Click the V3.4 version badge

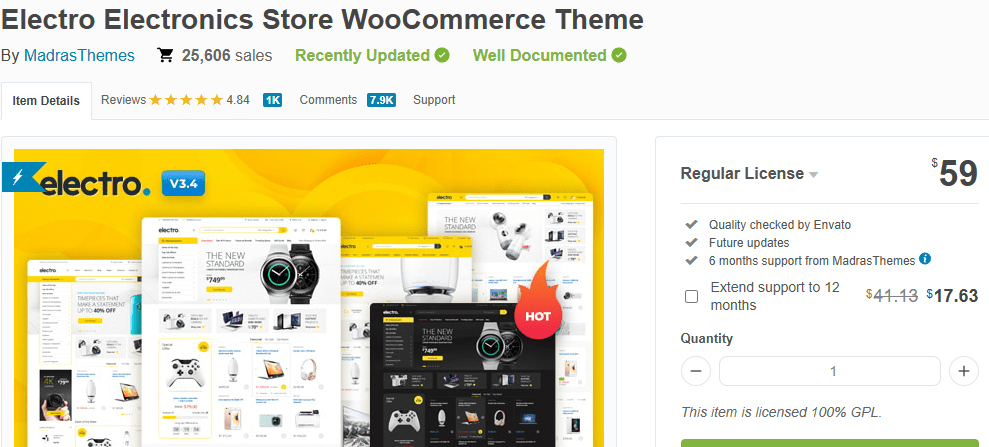[183, 185]
